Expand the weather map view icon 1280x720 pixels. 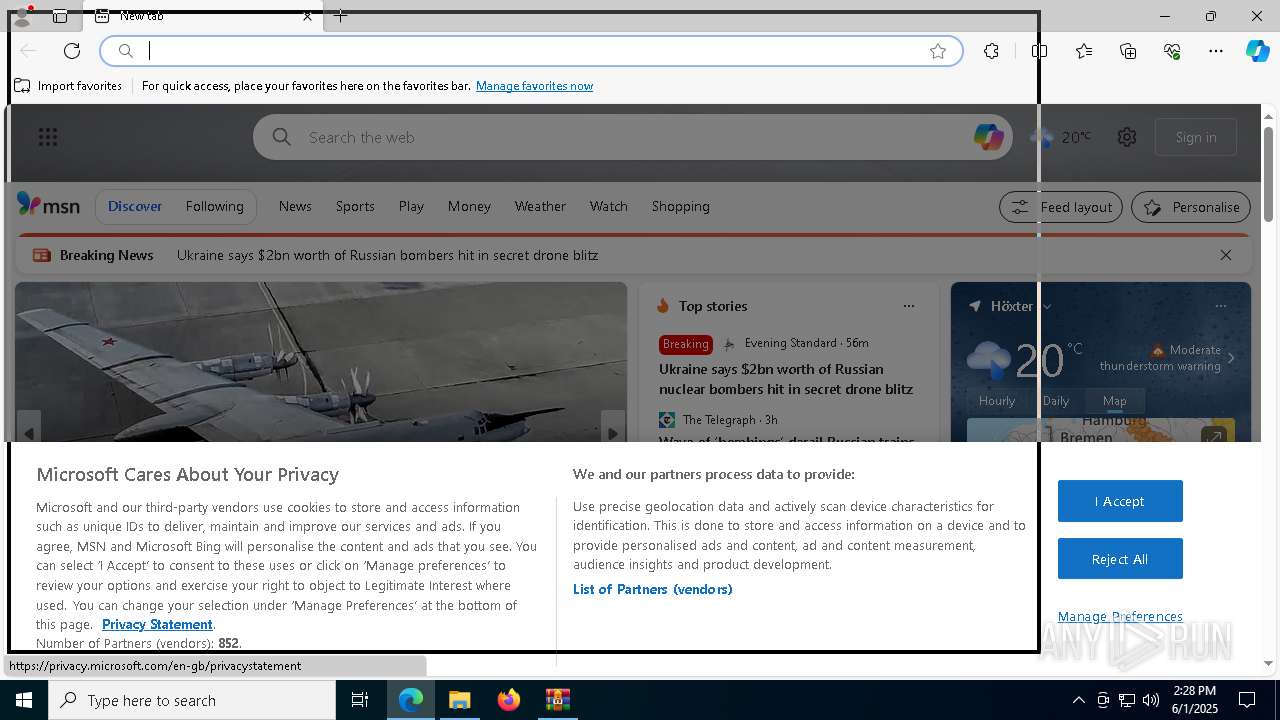[1213, 437]
